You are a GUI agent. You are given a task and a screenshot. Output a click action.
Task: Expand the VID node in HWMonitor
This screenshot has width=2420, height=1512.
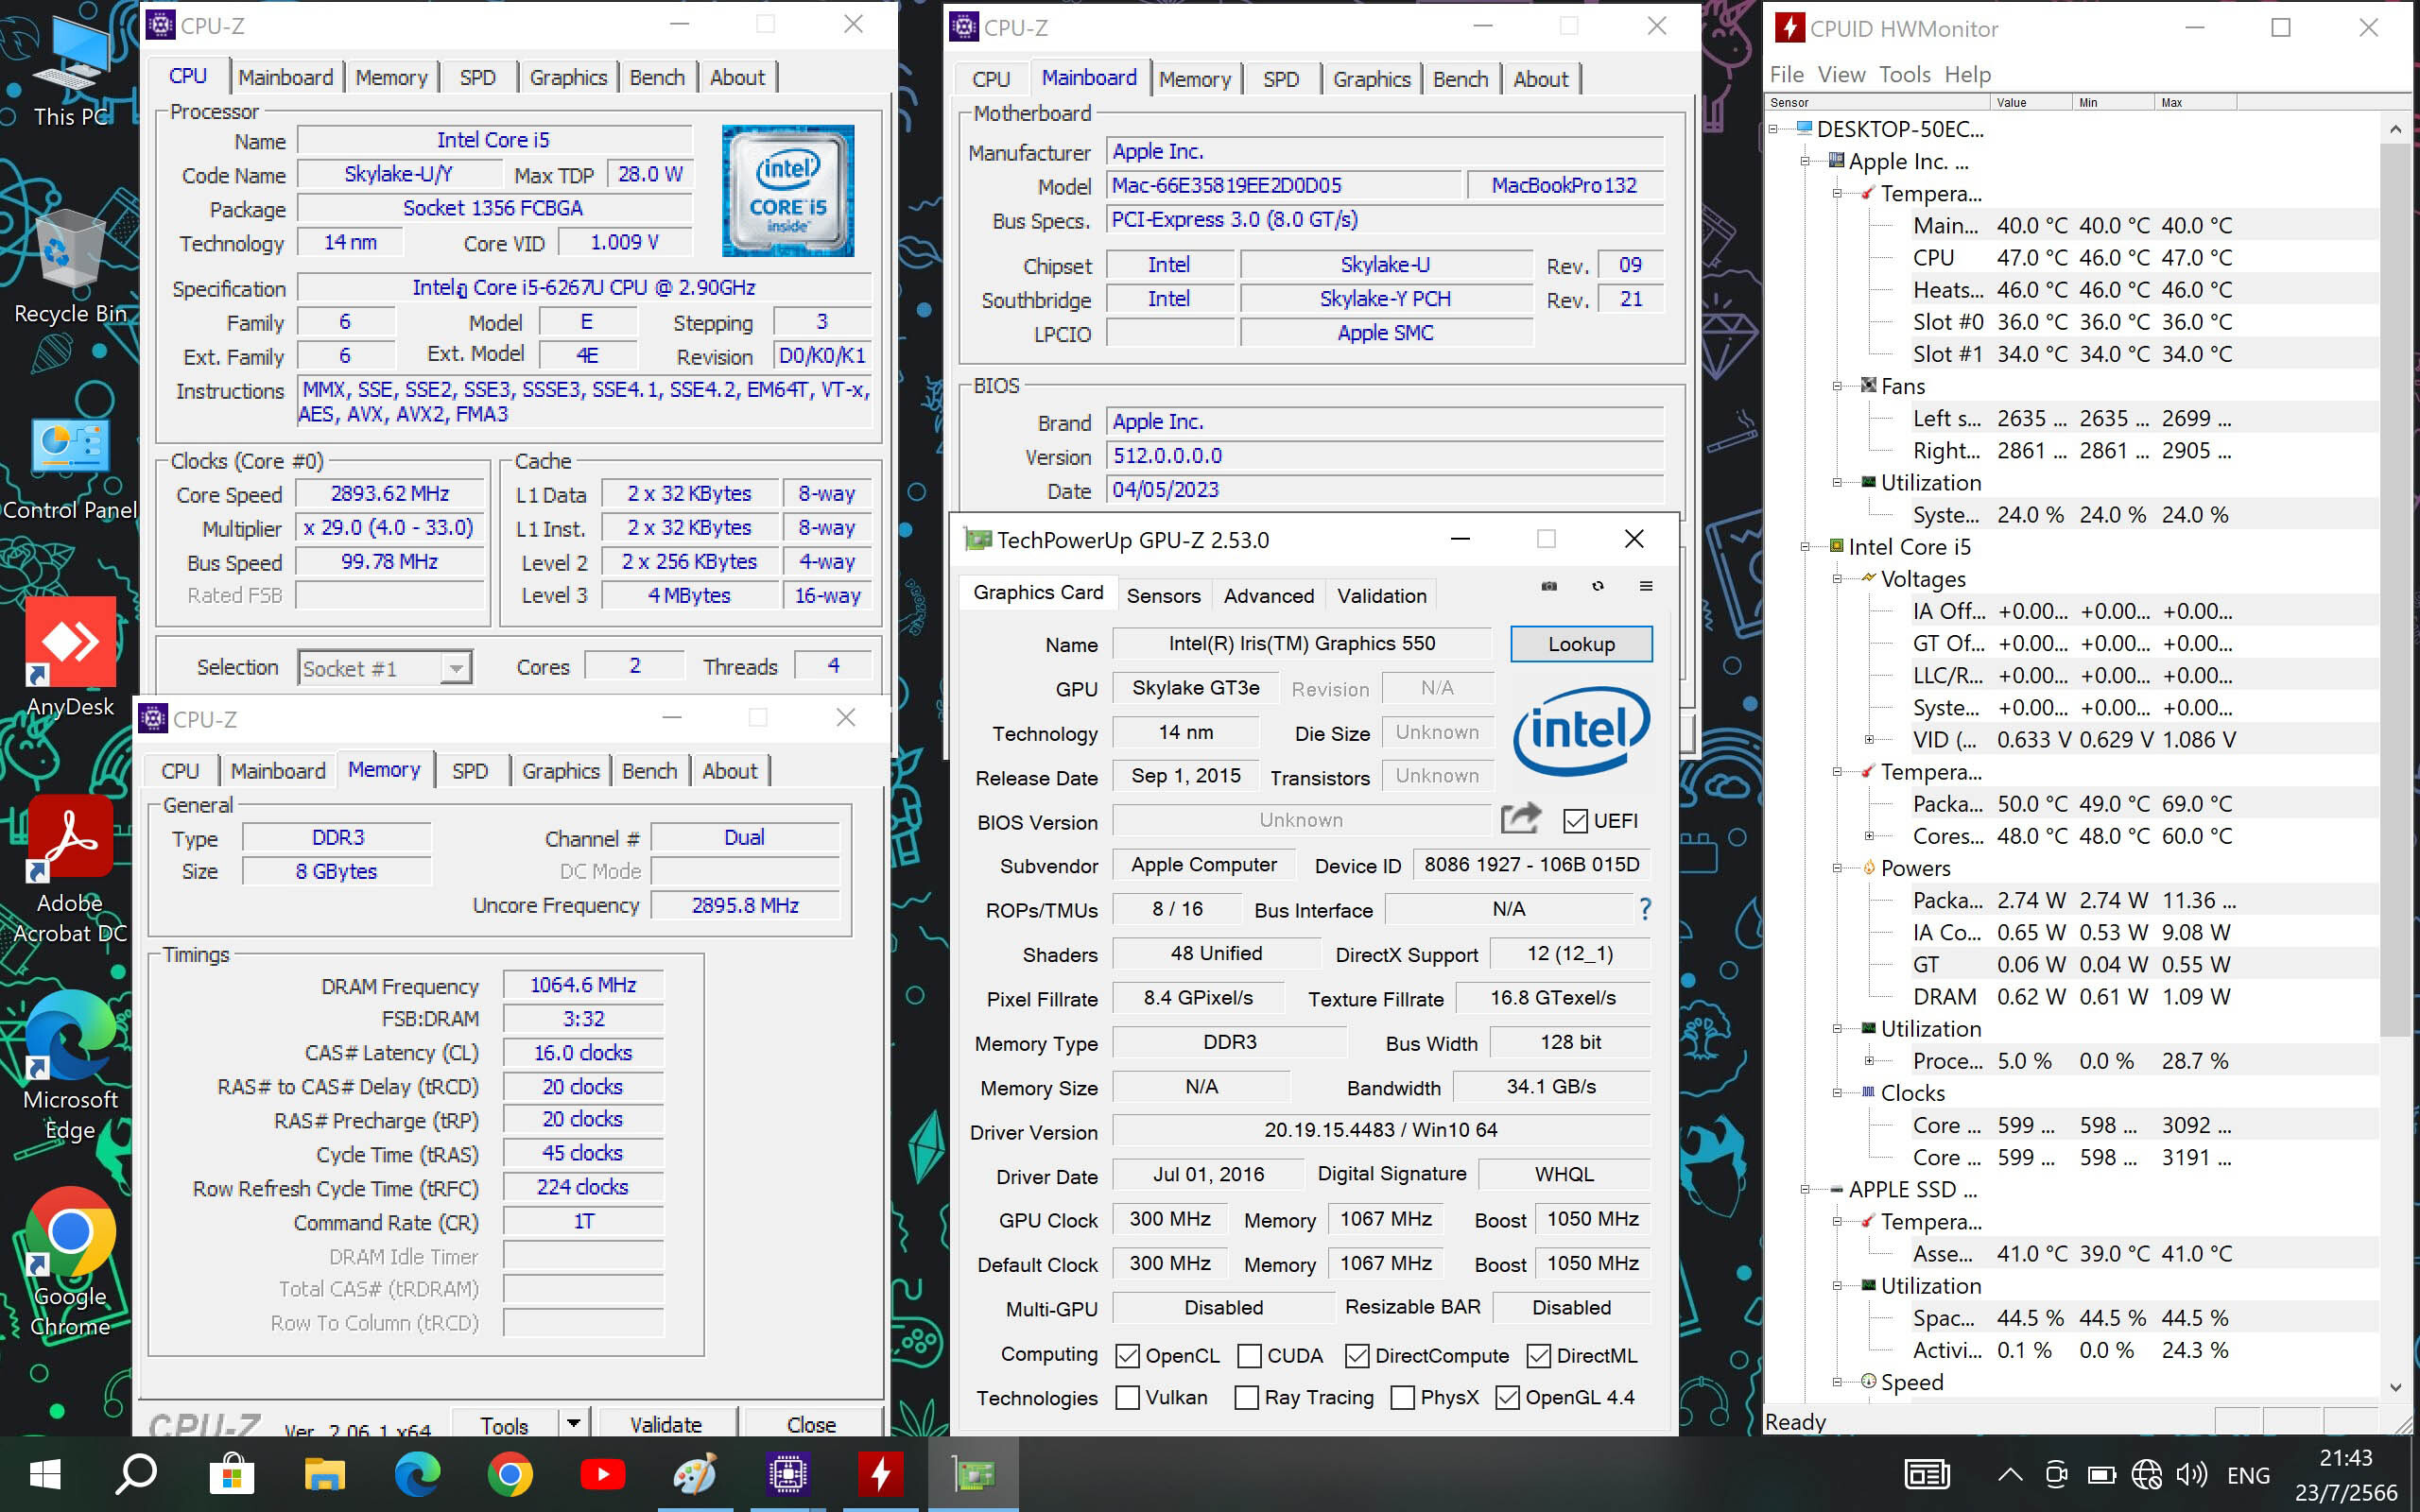[x=1869, y=740]
